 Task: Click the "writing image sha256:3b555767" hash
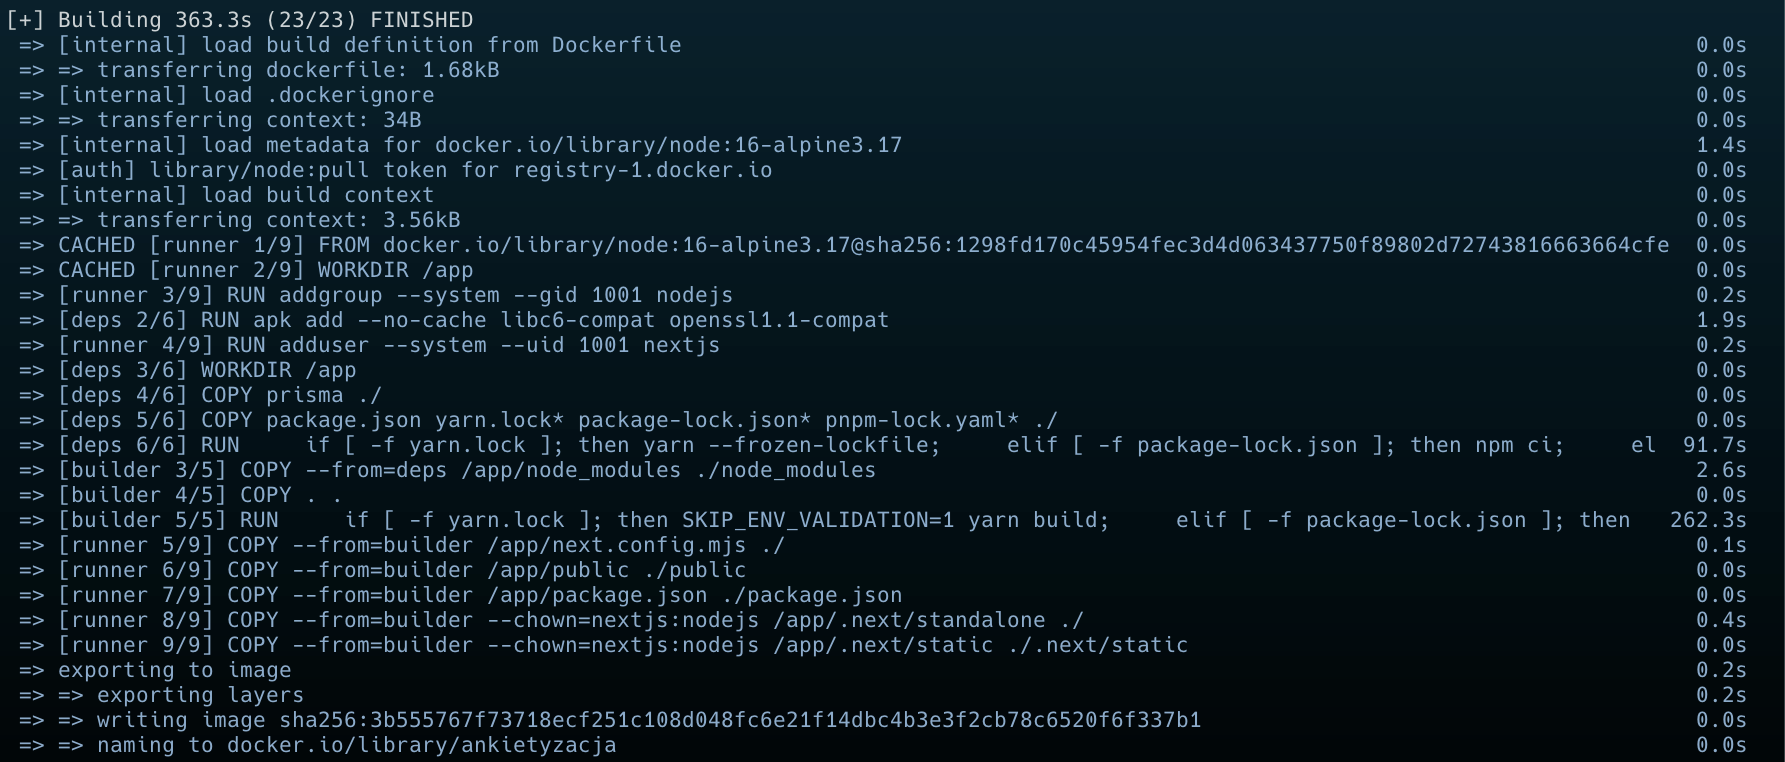[740, 720]
